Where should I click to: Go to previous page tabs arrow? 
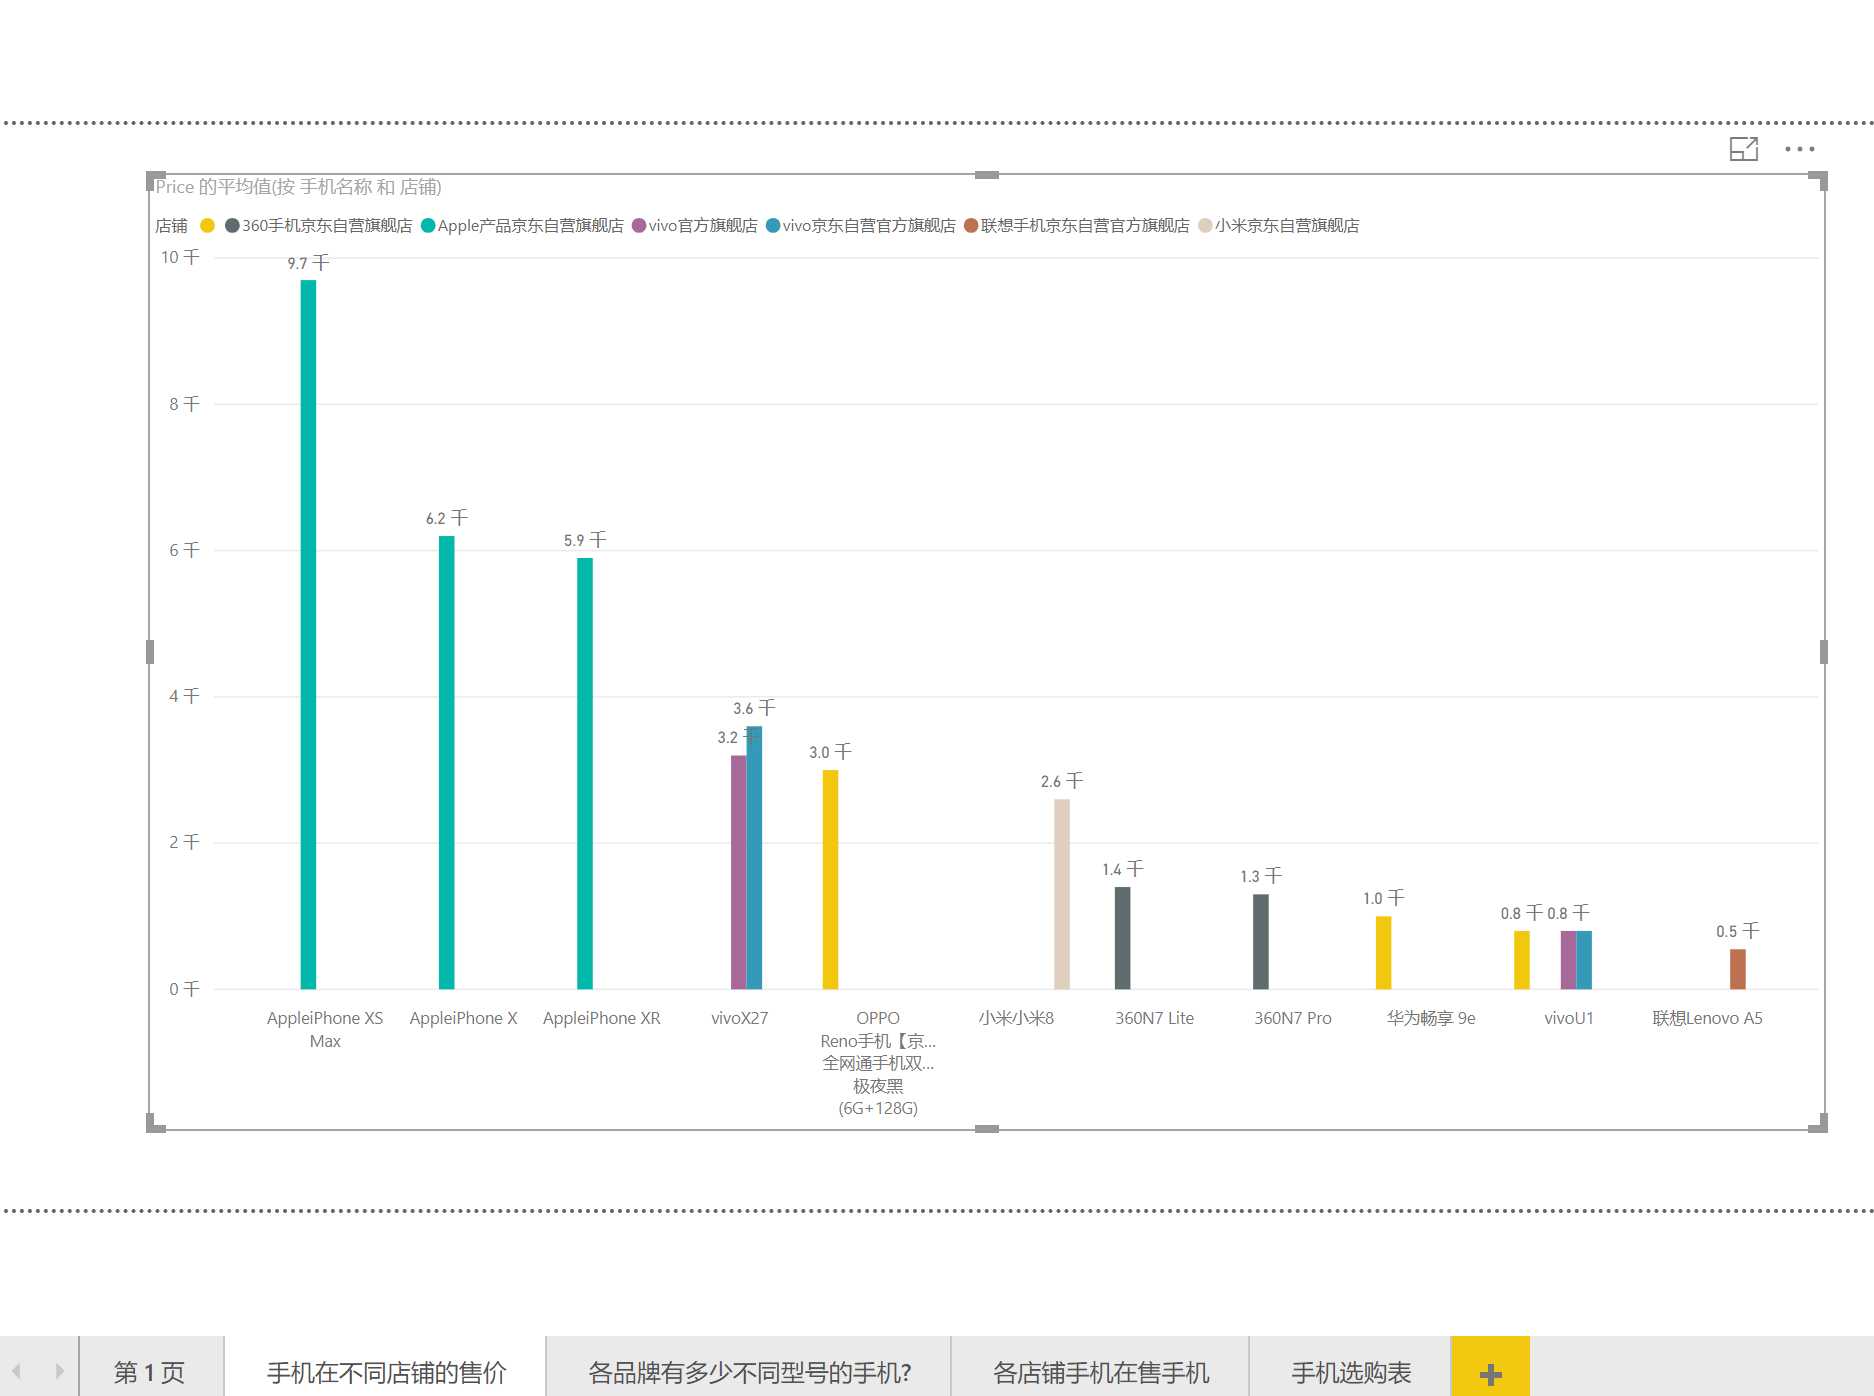click(17, 1371)
